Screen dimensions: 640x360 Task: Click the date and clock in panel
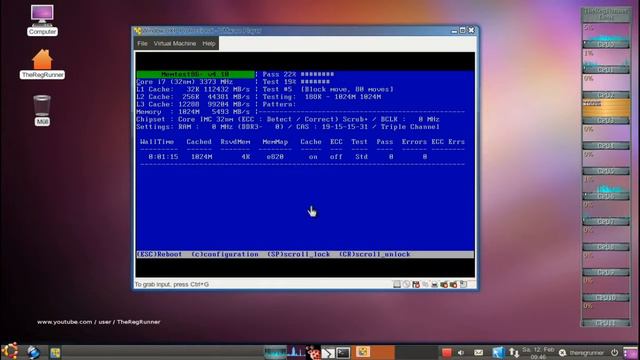[x=538, y=353]
